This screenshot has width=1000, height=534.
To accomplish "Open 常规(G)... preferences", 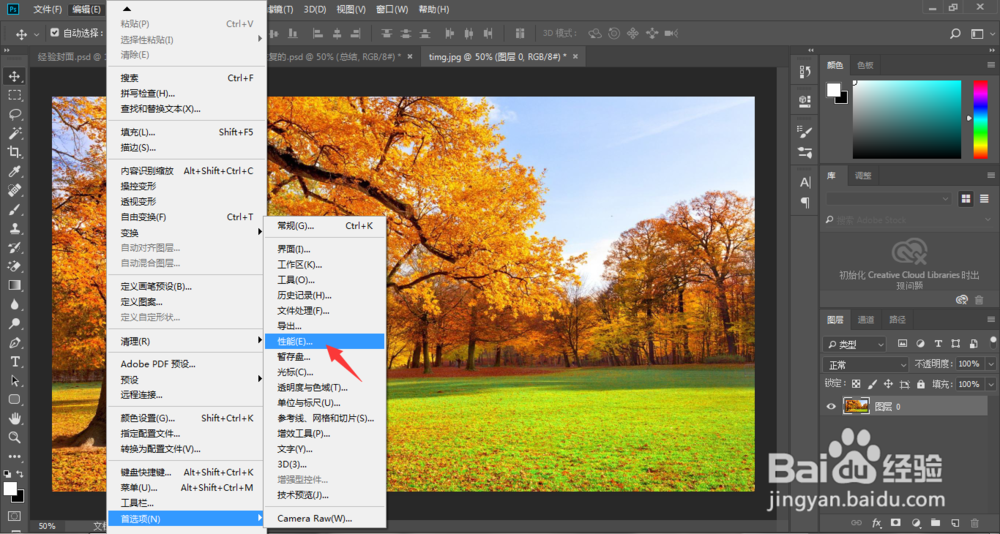I will coord(325,226).
